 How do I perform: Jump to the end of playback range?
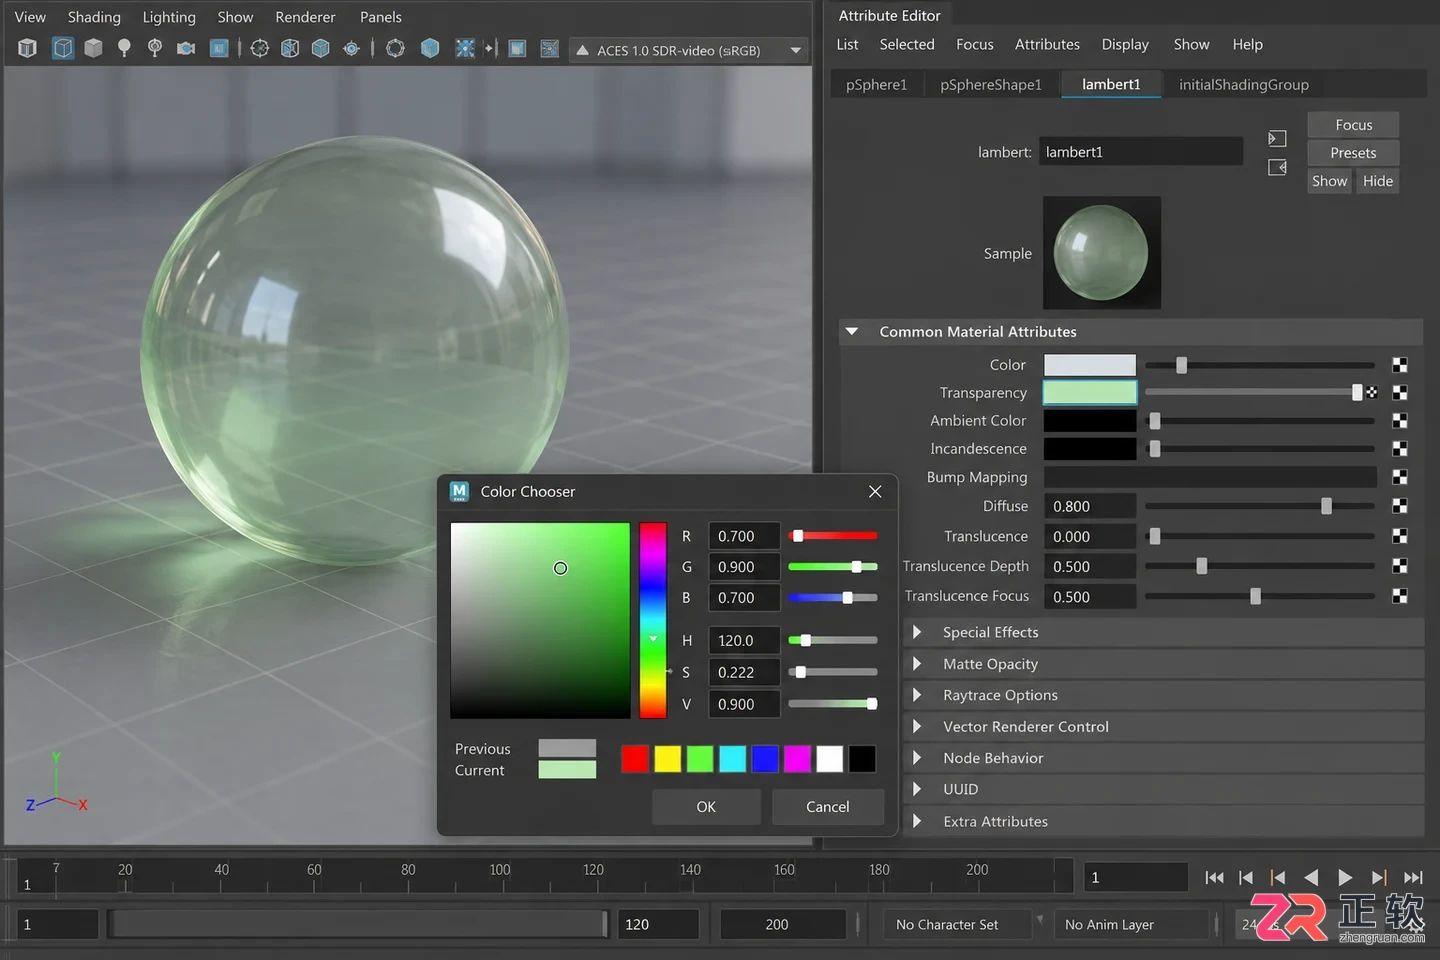(x=1413, y=878)
